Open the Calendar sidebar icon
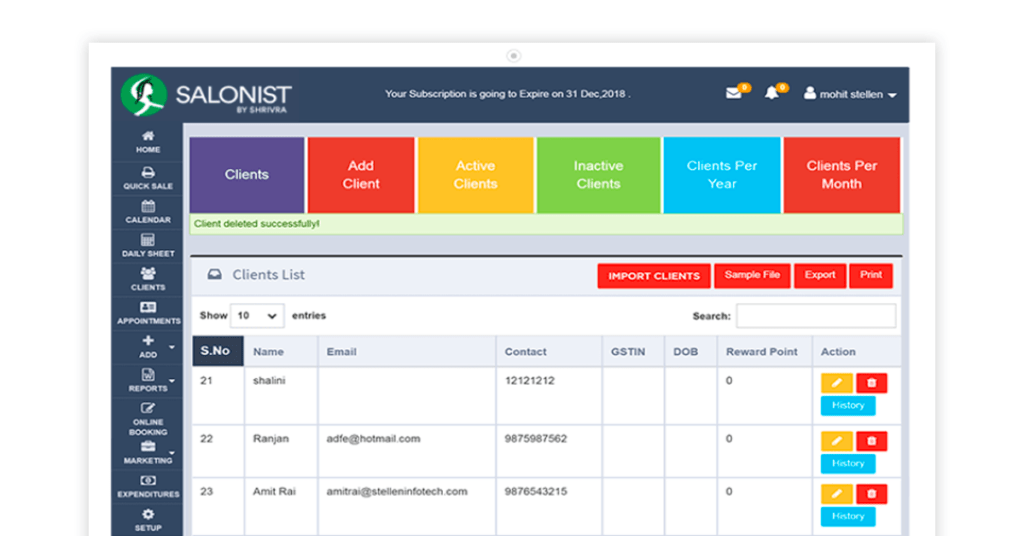Image resolution: width=1024 pixels, height=536 pixels. tap(148, 212)
